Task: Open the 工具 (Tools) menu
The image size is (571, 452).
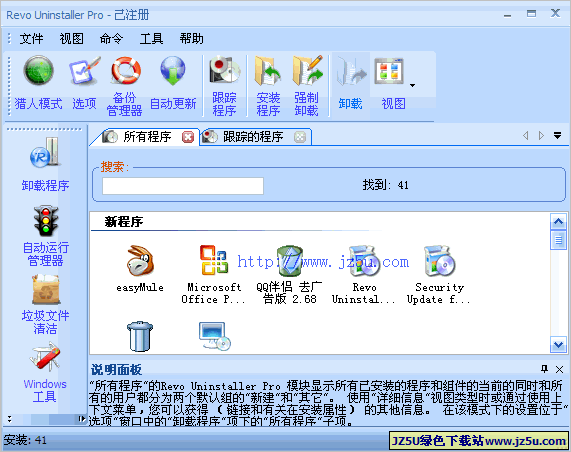Action: (x=151, y=39)
